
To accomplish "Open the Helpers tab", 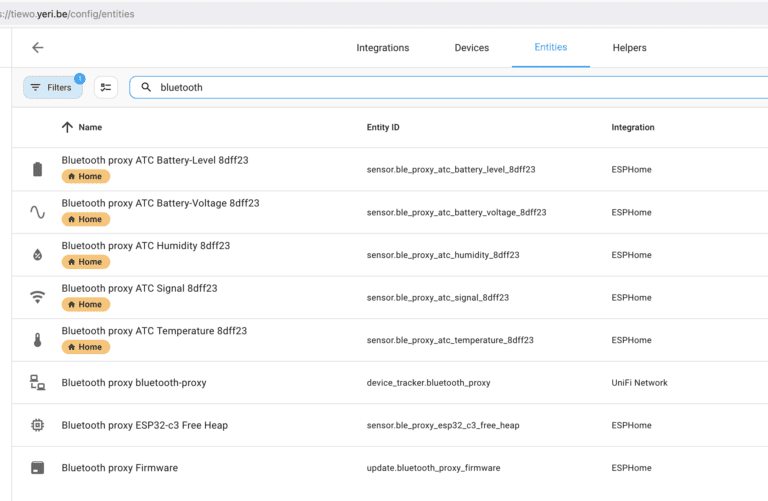I will coord(629,48).
